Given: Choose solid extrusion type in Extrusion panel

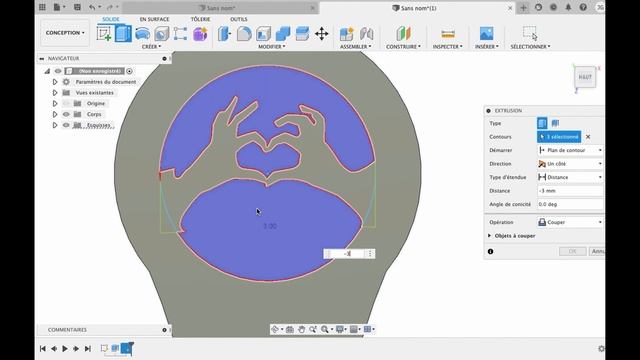Looking at the screenshot, I should point(542,123).
